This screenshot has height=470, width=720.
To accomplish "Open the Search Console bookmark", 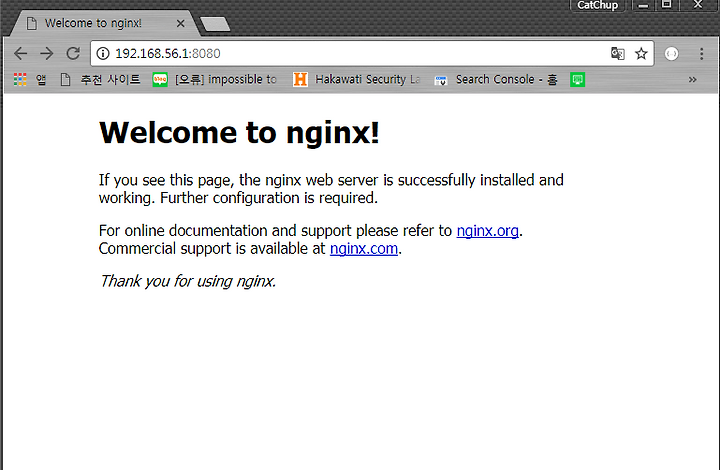I will click(496, 79).
